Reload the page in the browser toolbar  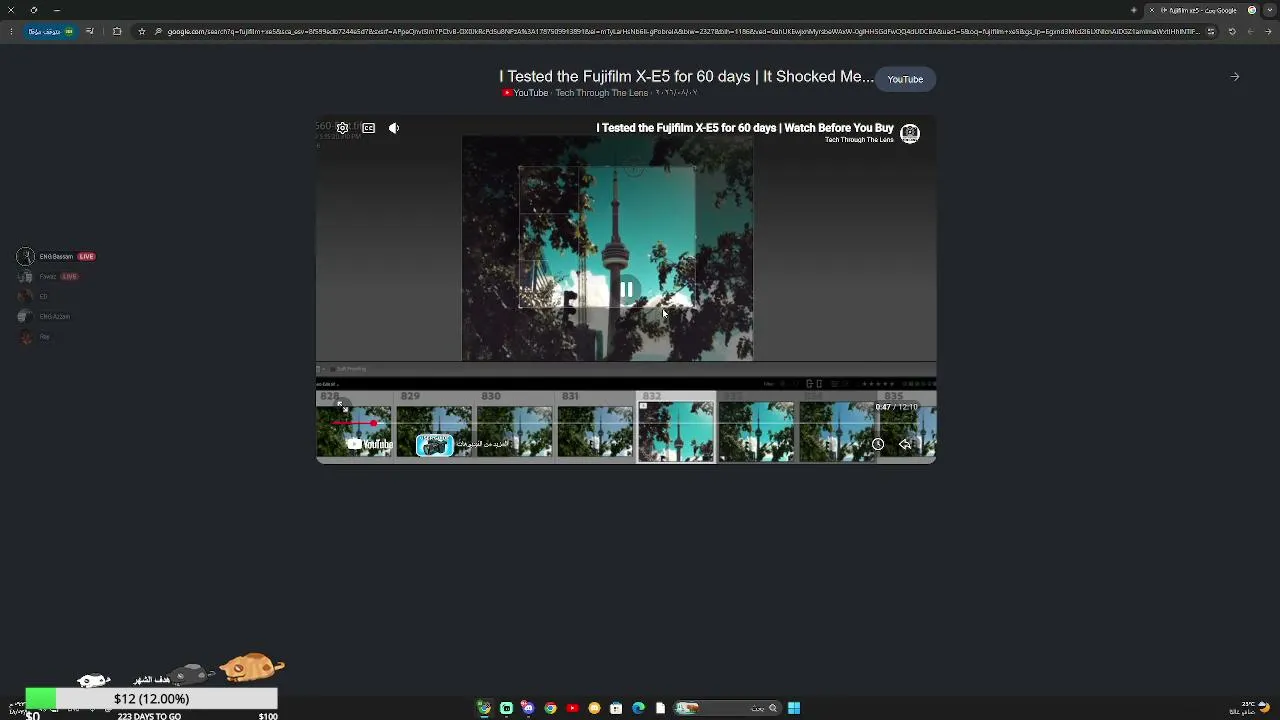click(1232, 31)
